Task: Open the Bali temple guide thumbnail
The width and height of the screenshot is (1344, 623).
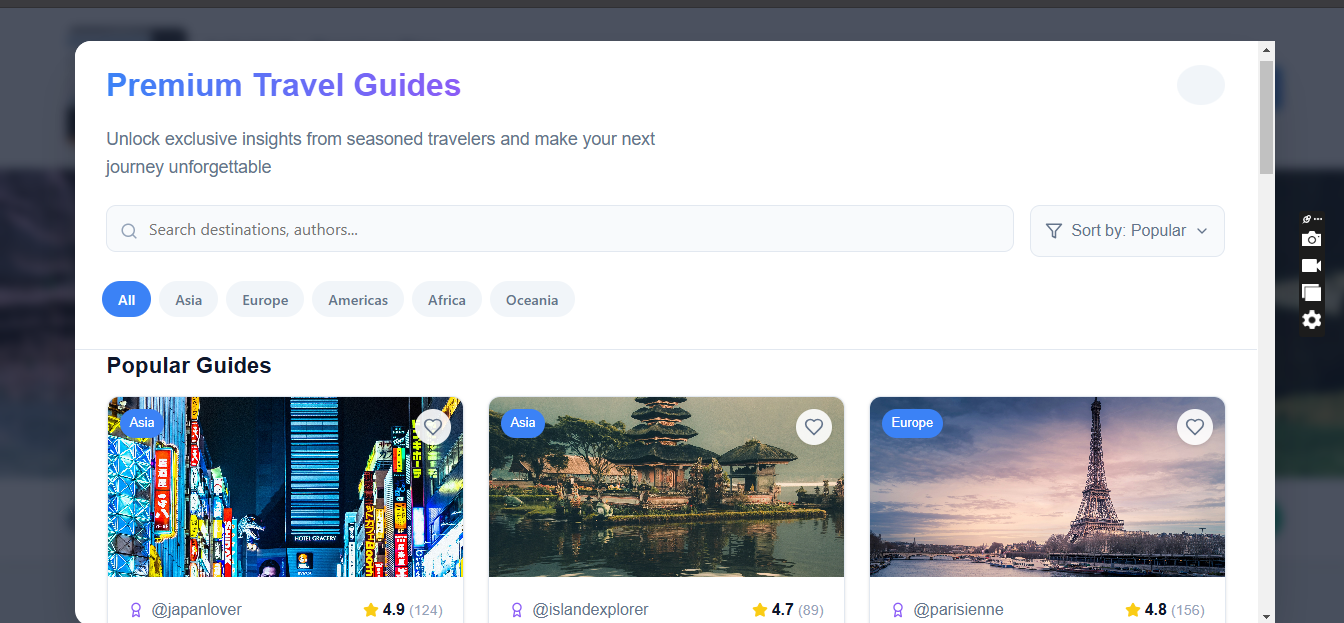Action: [x=666, y=487]
